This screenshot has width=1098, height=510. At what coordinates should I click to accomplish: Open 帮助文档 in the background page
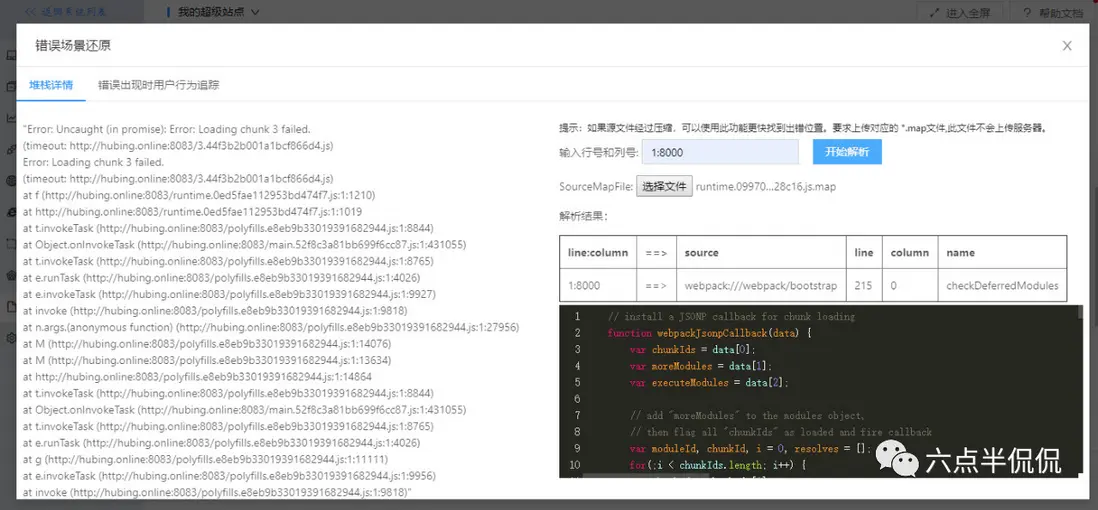click(x=1052, y=13)
